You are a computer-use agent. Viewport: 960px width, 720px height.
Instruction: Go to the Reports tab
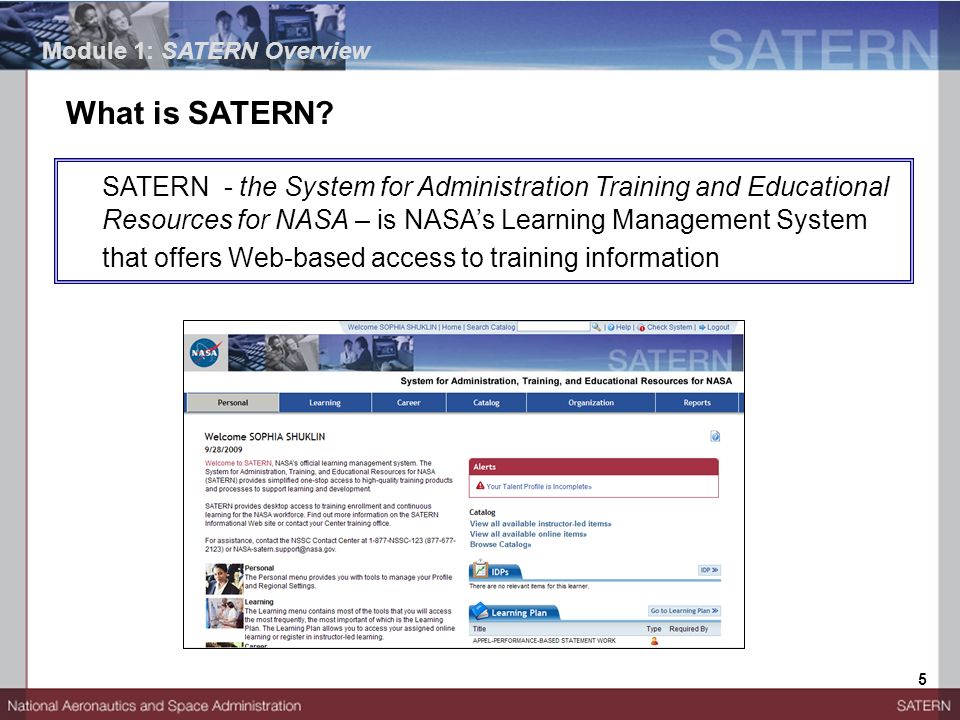pyautogui.click(x=697, y=403)
